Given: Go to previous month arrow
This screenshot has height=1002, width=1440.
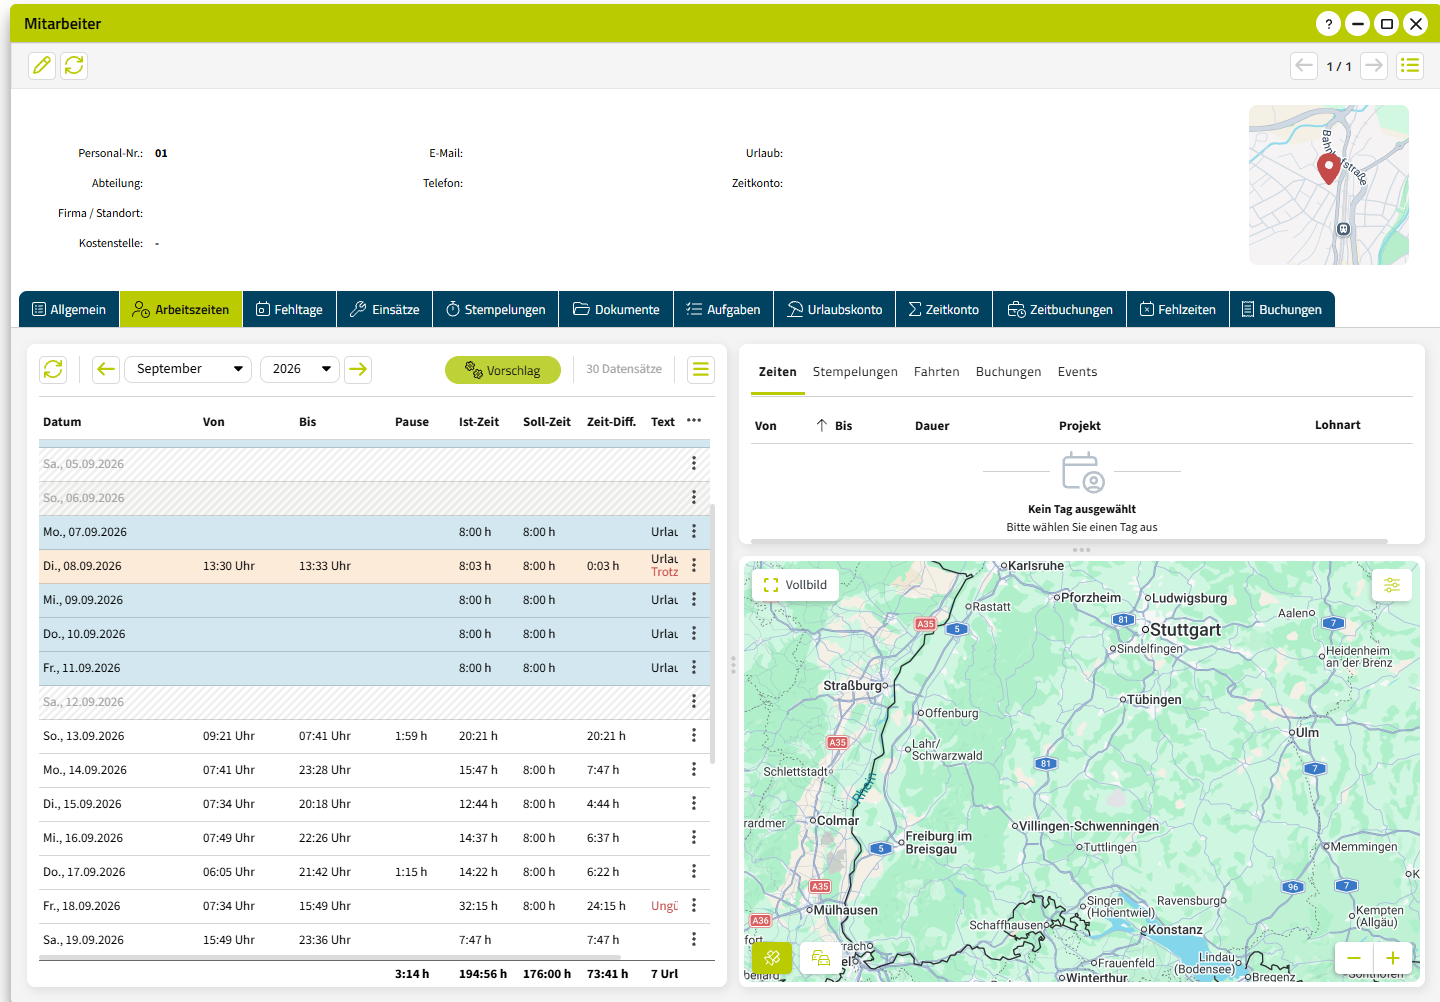Looking at the screenshot, I should tap(106, 369).
